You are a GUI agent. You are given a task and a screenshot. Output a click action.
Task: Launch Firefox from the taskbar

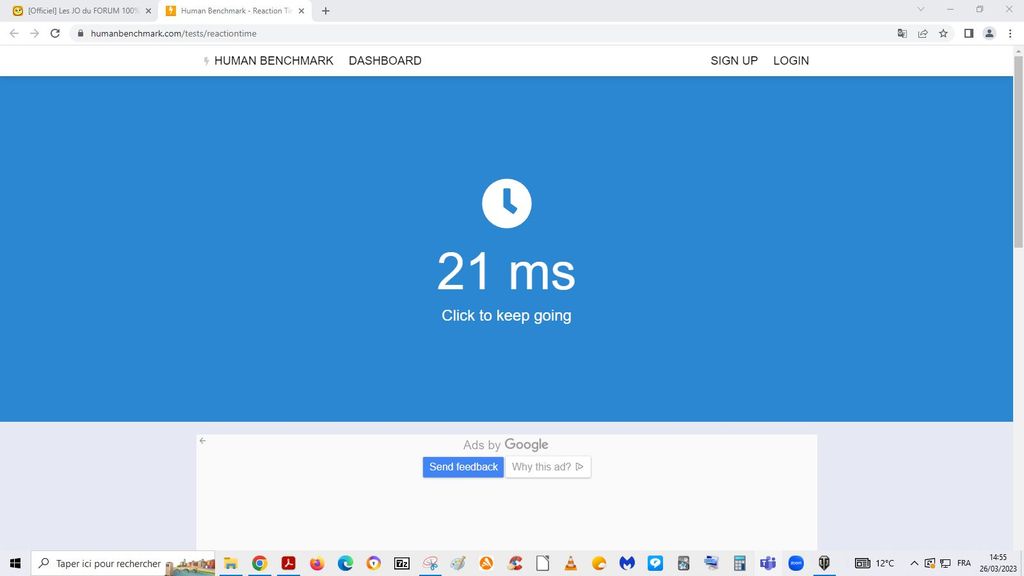pos(317,563)
